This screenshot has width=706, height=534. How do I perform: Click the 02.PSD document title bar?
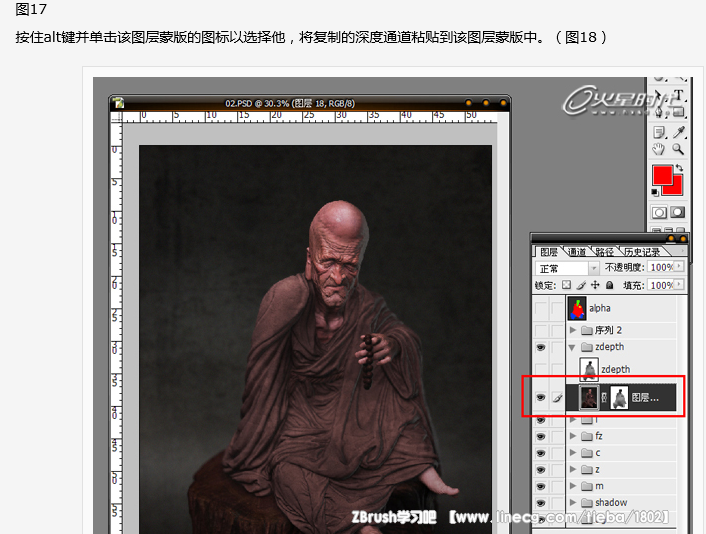pyautogui.click(x=310, y=103)
